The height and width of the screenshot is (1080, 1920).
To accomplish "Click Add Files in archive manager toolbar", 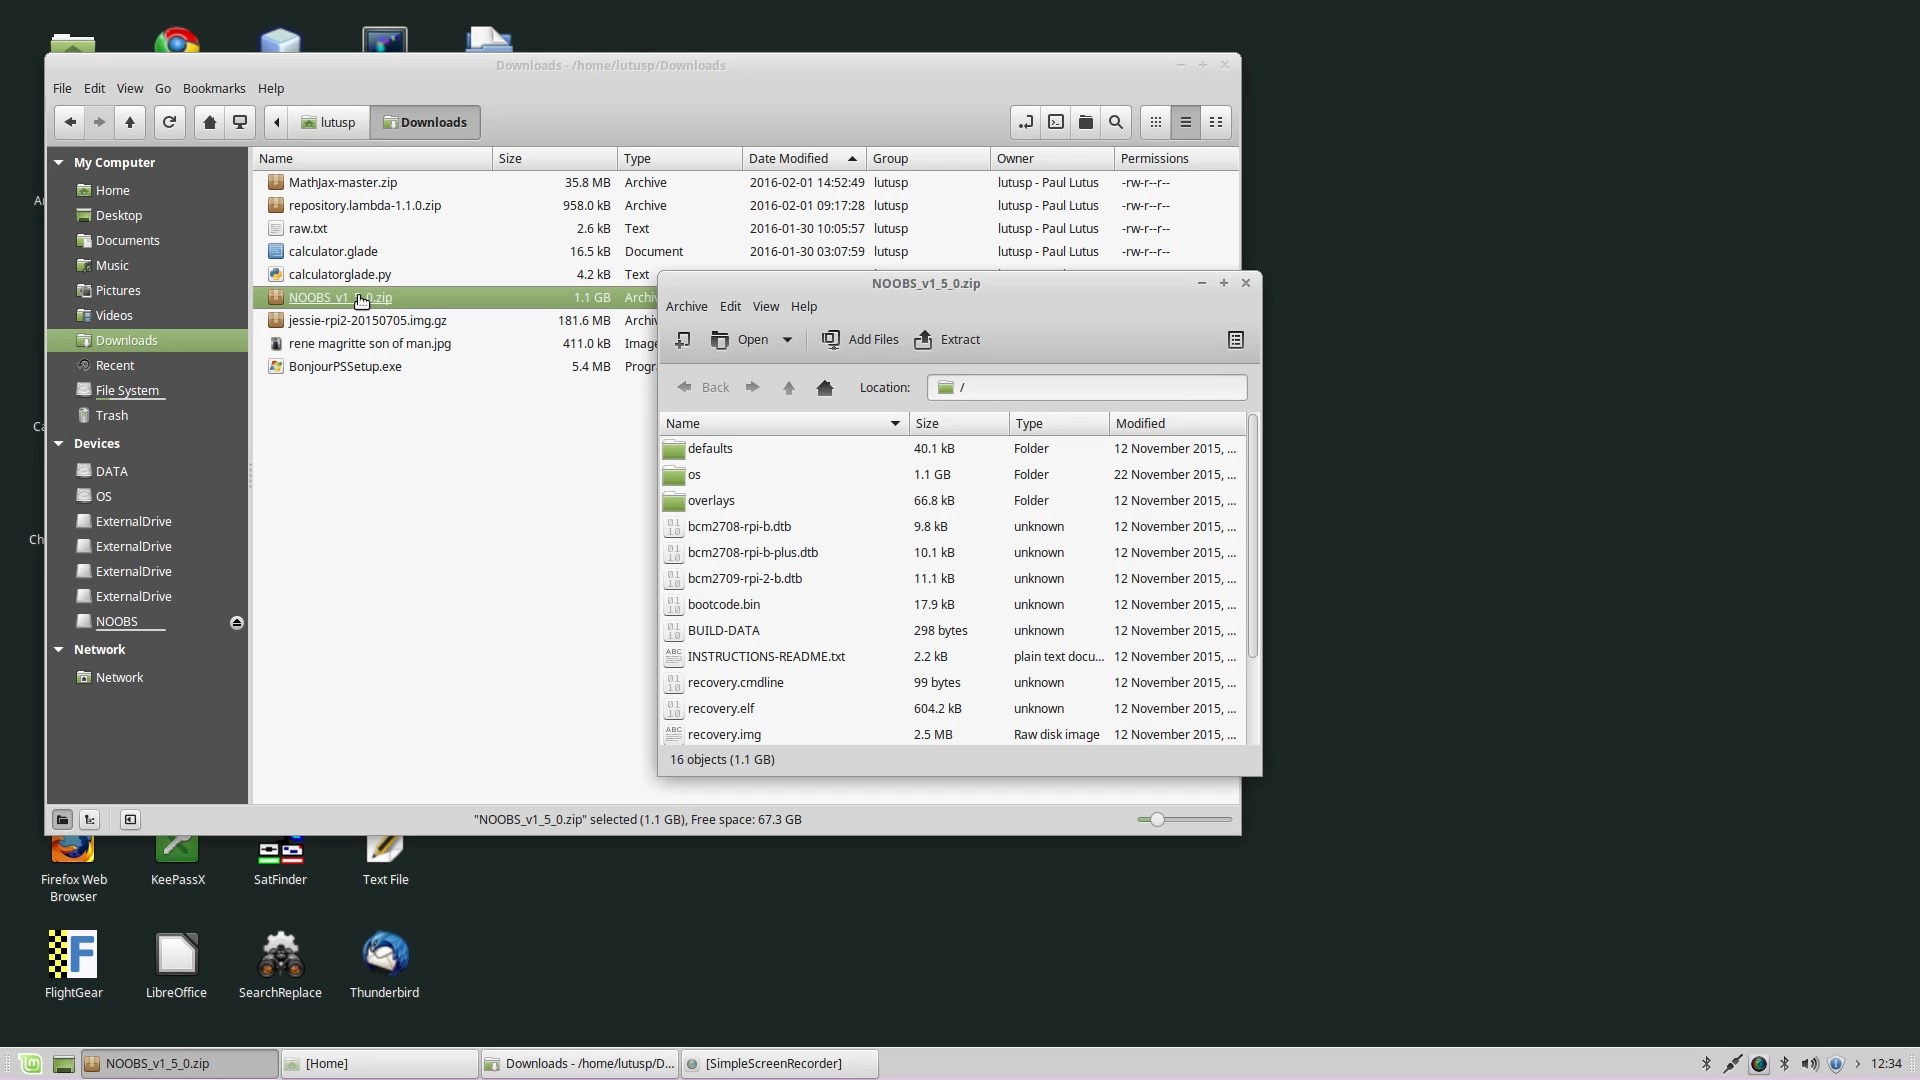I will pos(860,339).
